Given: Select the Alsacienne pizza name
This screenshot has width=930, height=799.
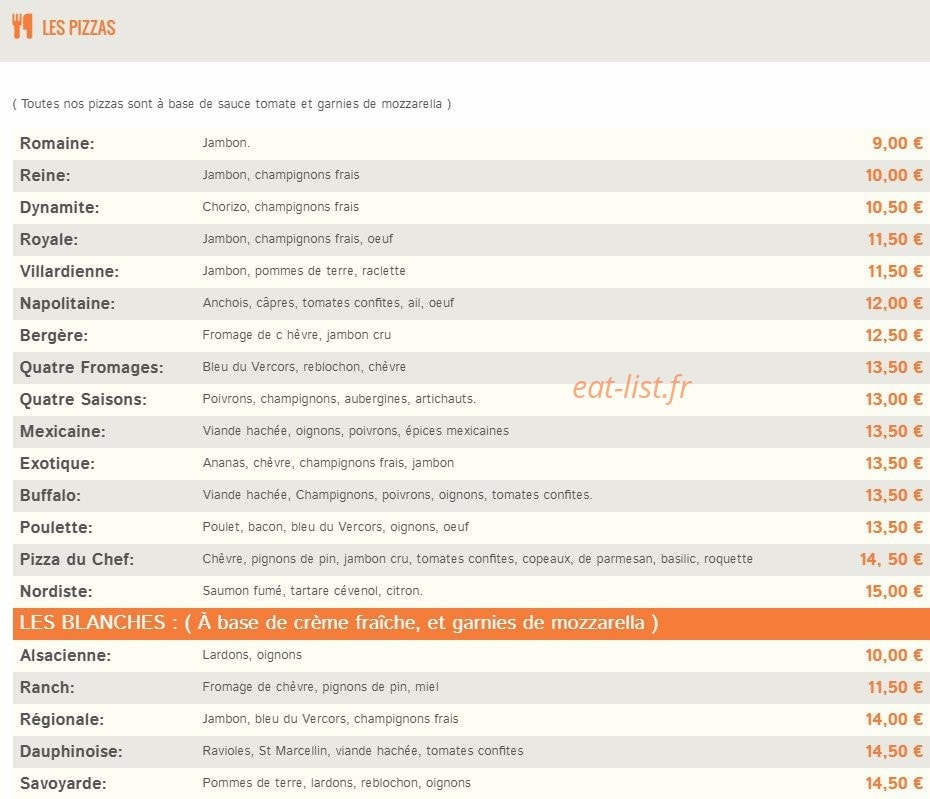Looking at the screenshot, I should [x=65, y=656].
